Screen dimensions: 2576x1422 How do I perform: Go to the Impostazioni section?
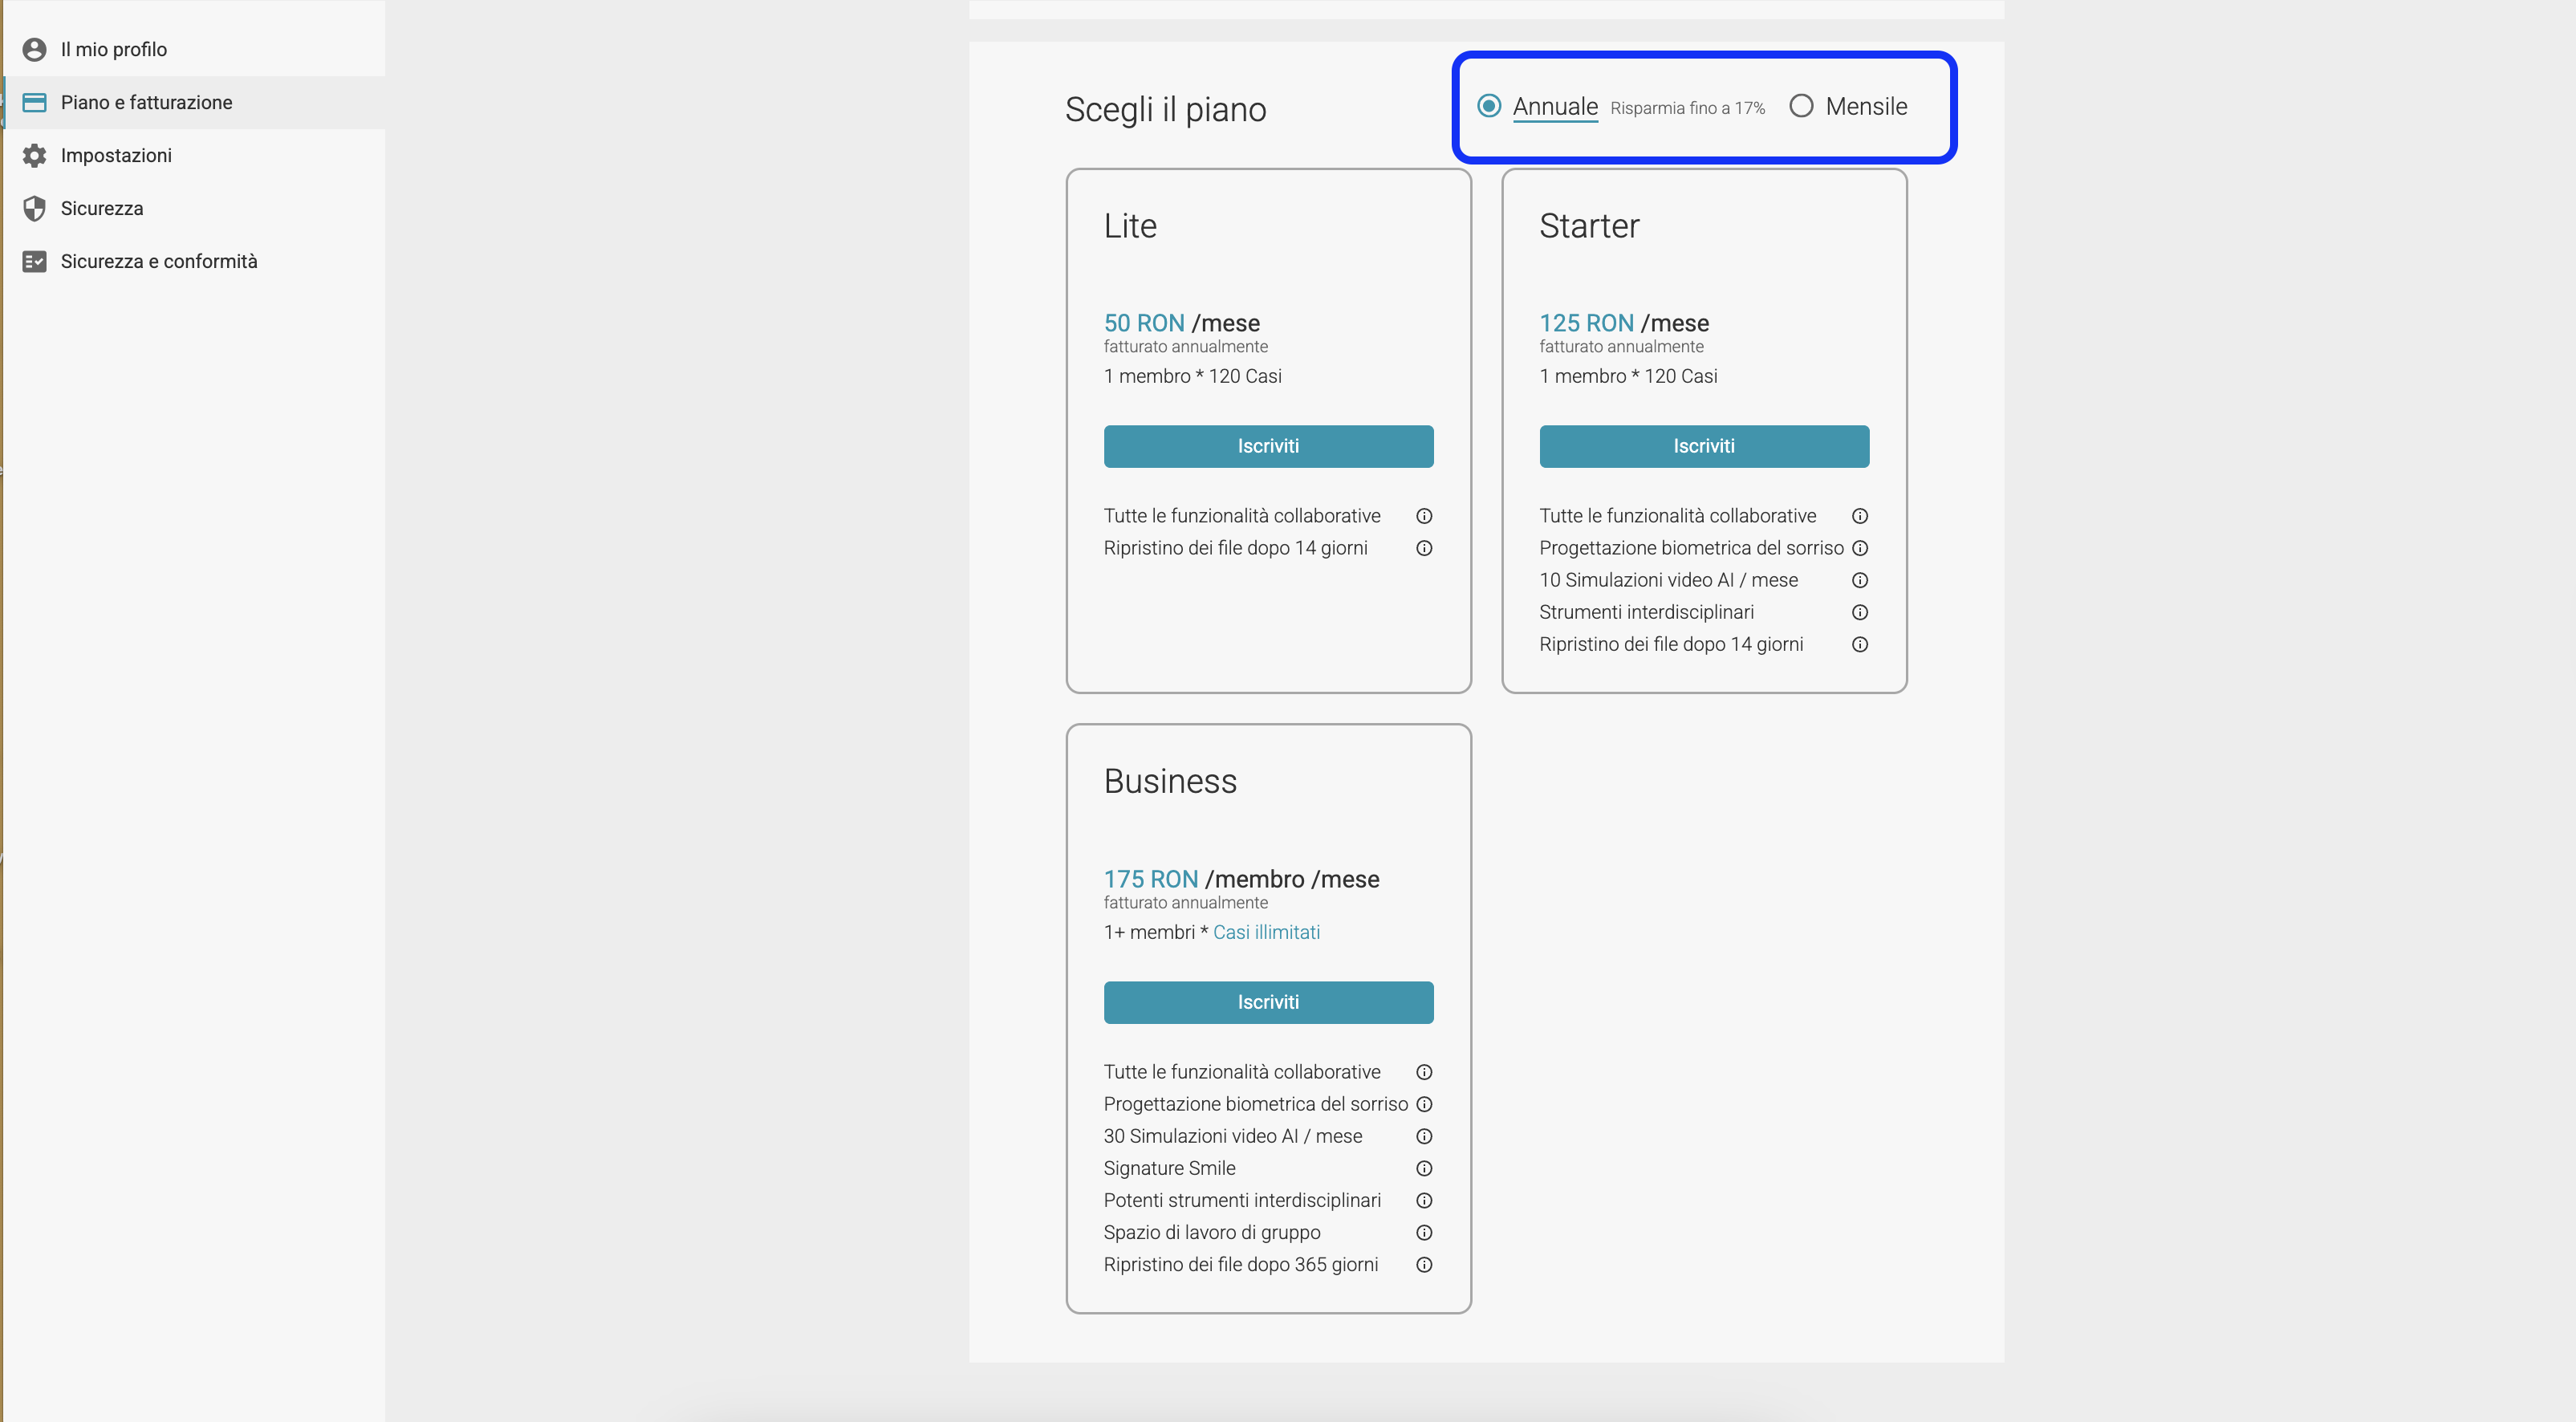click(116, 155)
